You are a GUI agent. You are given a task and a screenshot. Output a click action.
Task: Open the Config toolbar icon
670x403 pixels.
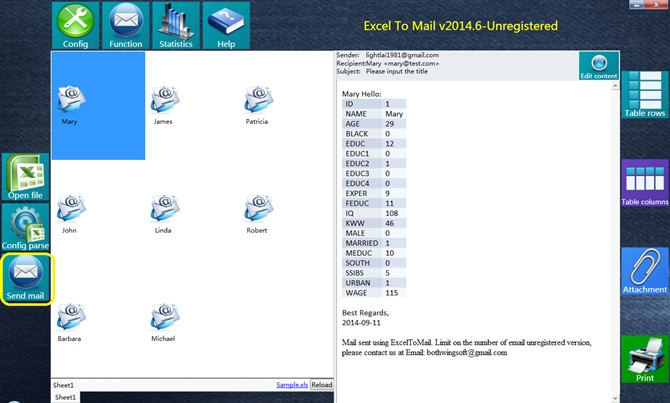tap(76, 25)
